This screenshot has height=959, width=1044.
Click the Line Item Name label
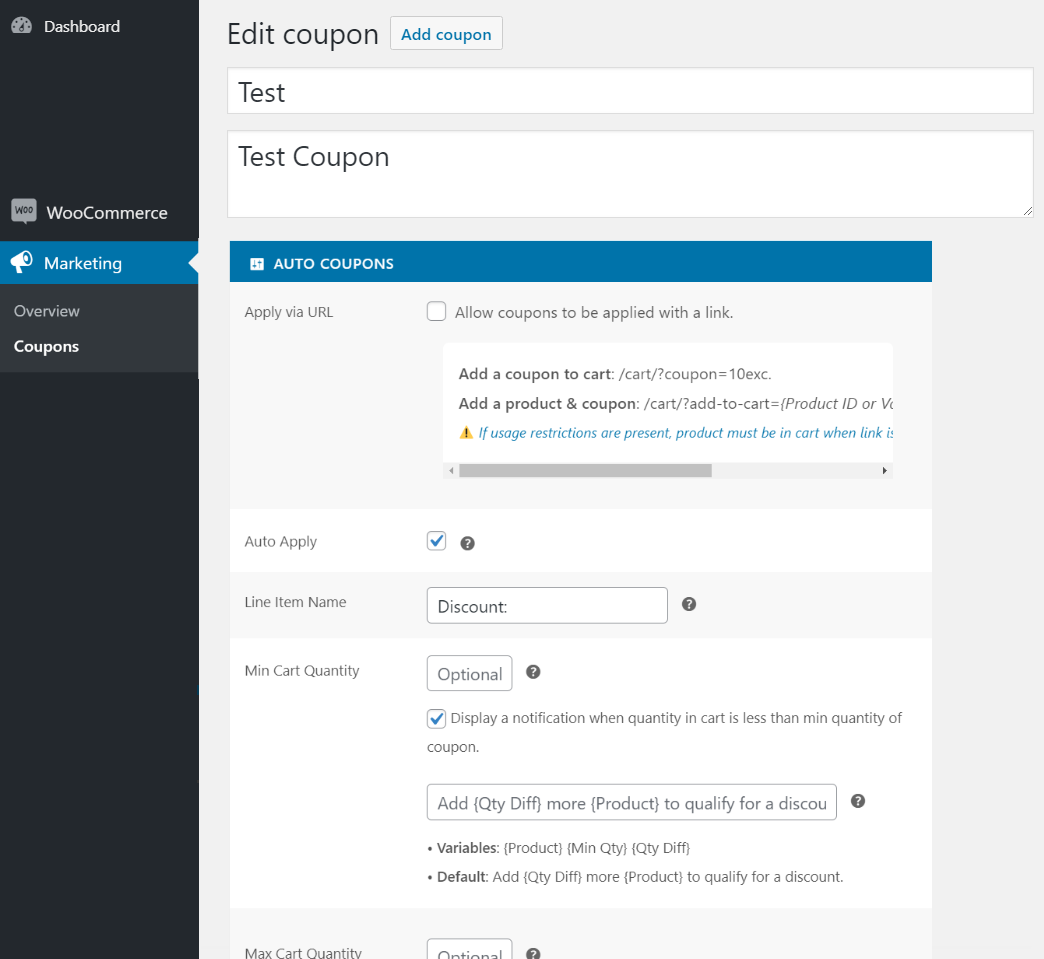295,602
